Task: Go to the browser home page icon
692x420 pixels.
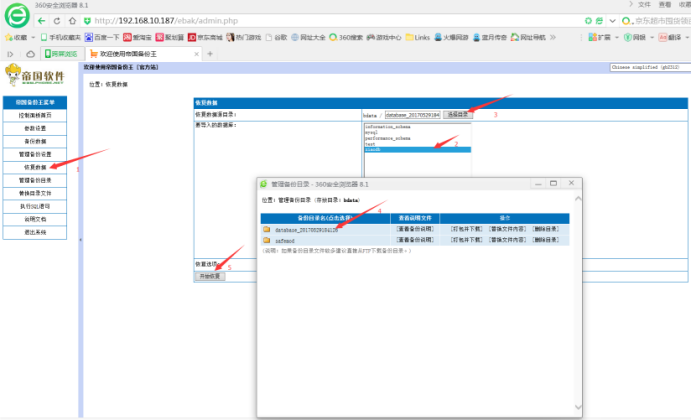Action: (72, 21)
